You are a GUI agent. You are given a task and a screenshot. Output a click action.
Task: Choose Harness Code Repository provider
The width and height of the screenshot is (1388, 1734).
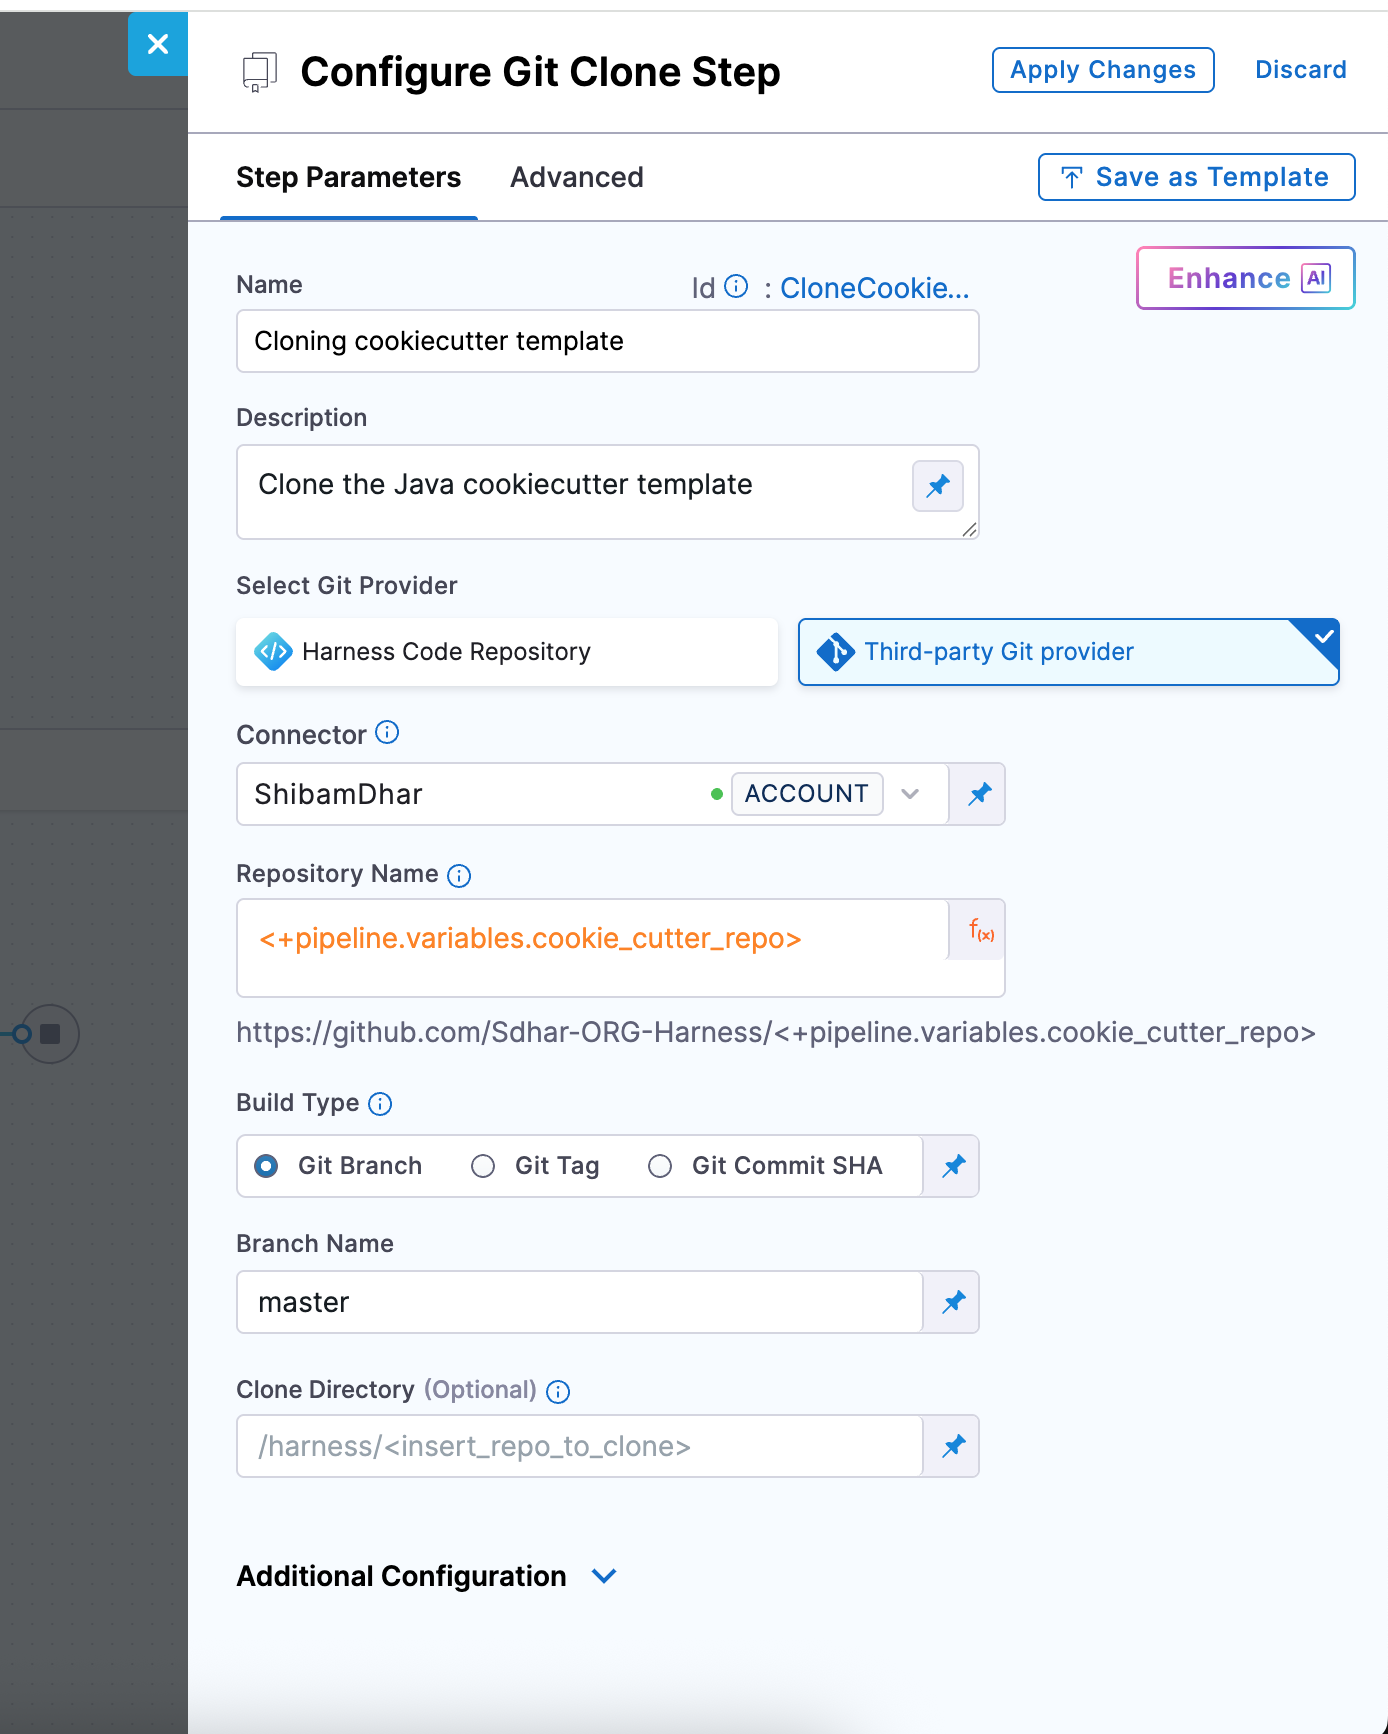(x=506, y=652)
